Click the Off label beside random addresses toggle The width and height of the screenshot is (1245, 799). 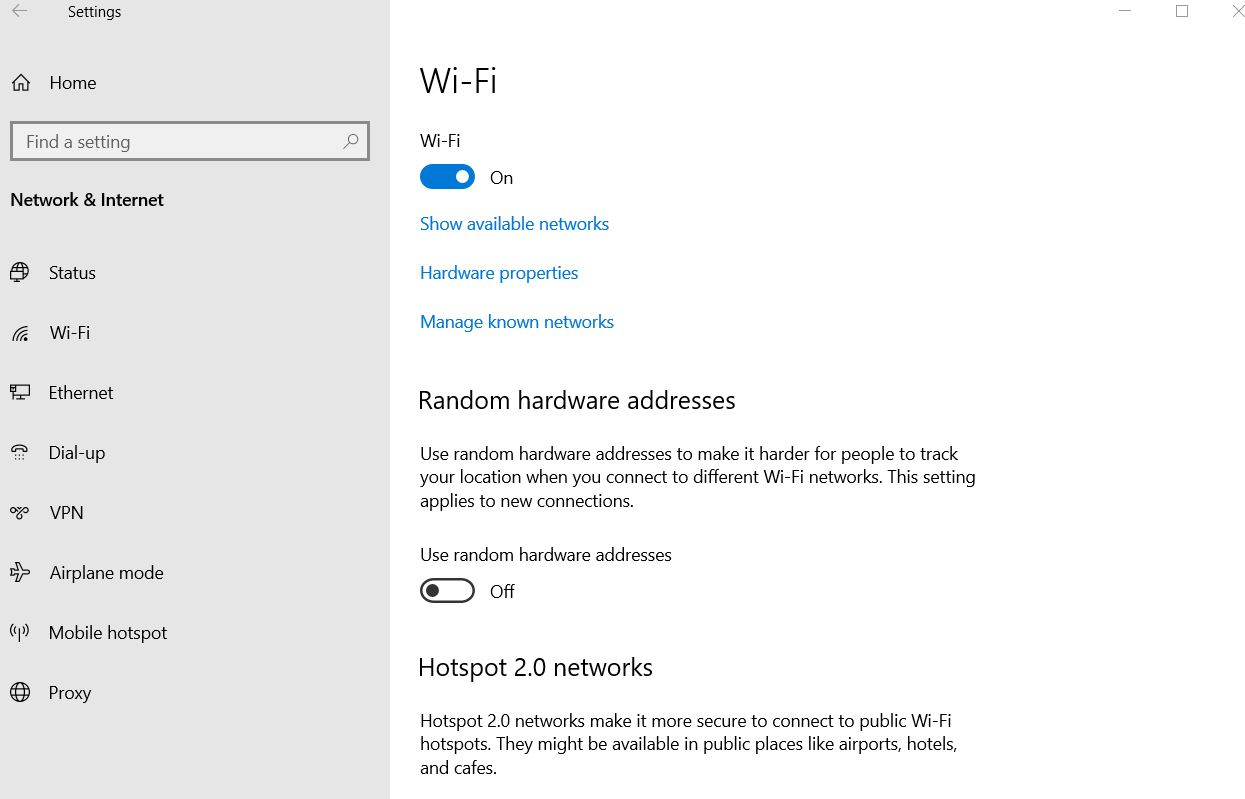click(502, 592)
